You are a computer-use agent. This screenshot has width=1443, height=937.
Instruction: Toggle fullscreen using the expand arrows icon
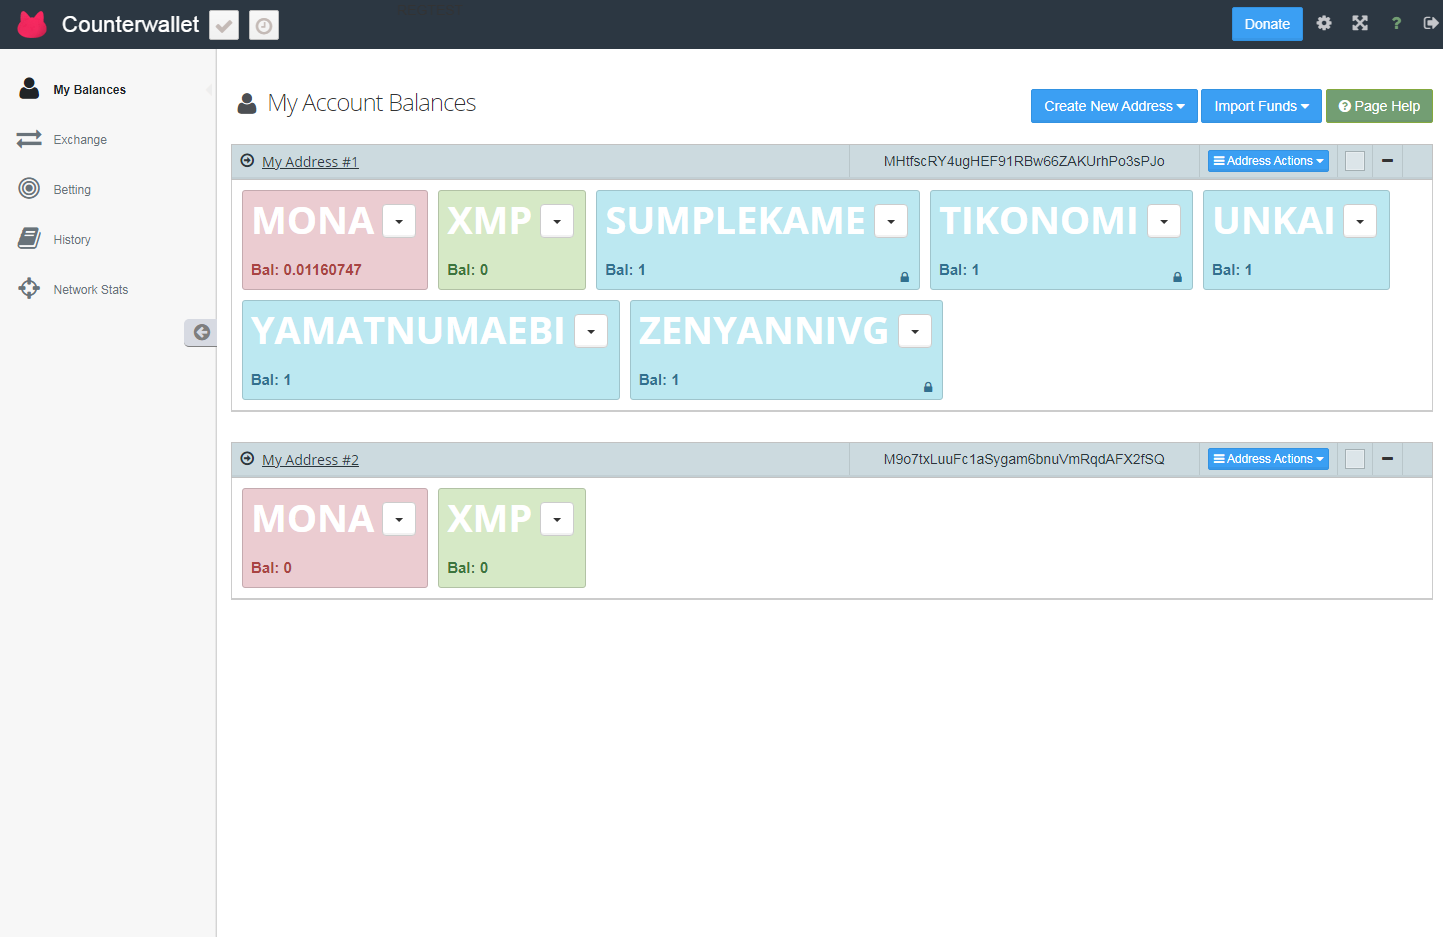click(x=1360, y=23)
